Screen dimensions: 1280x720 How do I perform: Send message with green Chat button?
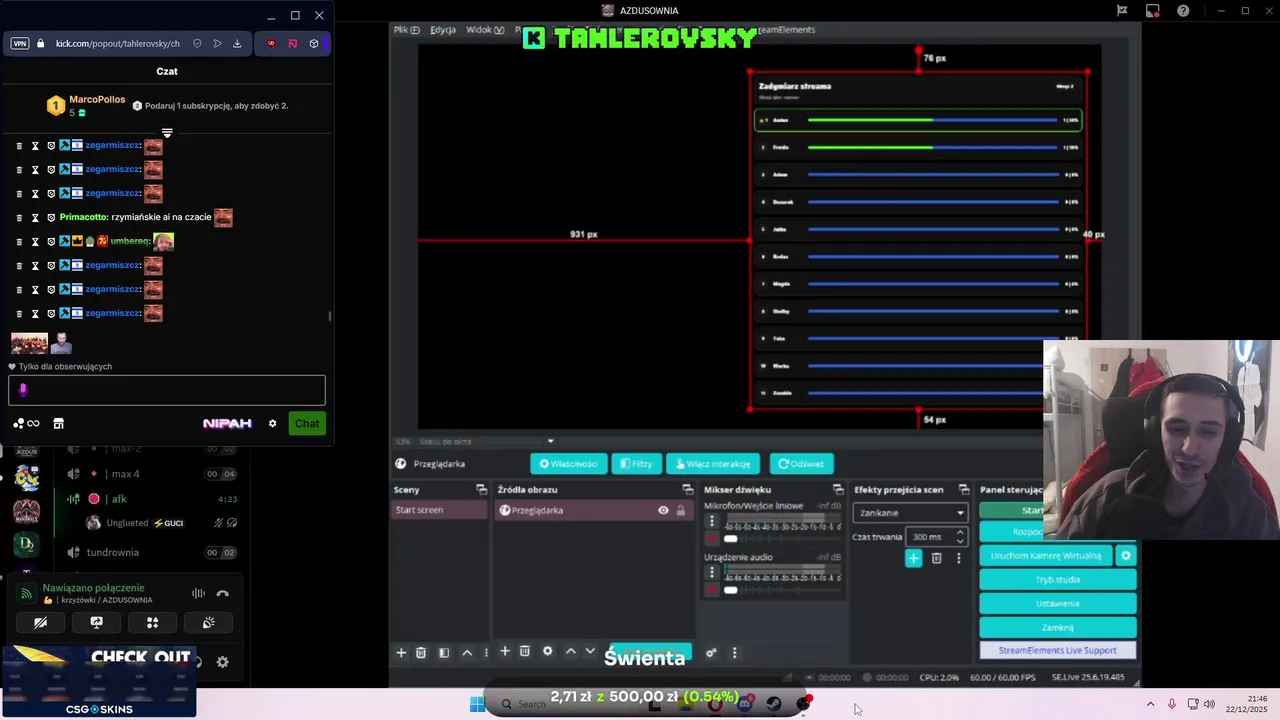pyautogui.click(x=307, y=424)
